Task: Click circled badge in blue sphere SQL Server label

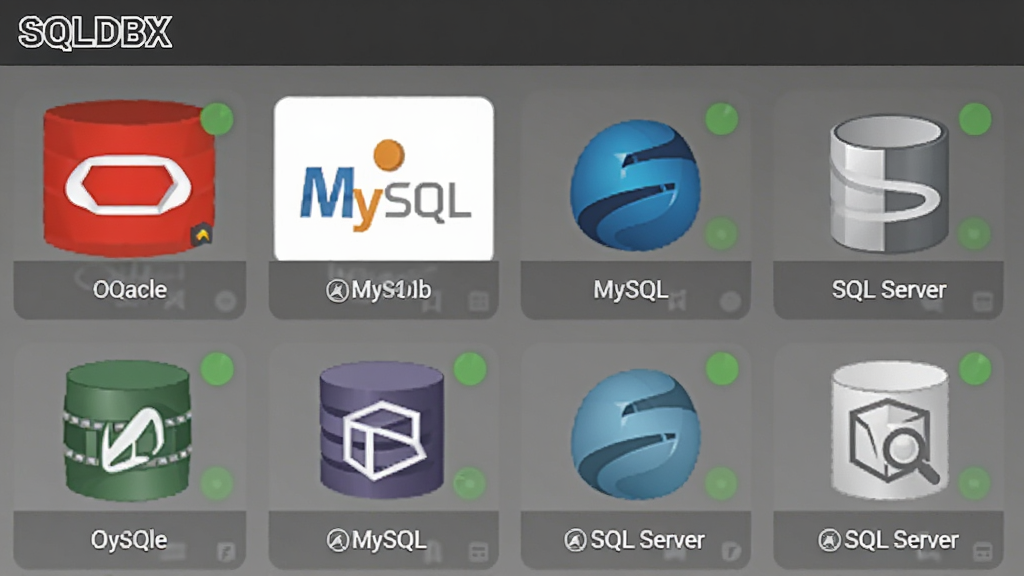Action: [x=575, y=540]
